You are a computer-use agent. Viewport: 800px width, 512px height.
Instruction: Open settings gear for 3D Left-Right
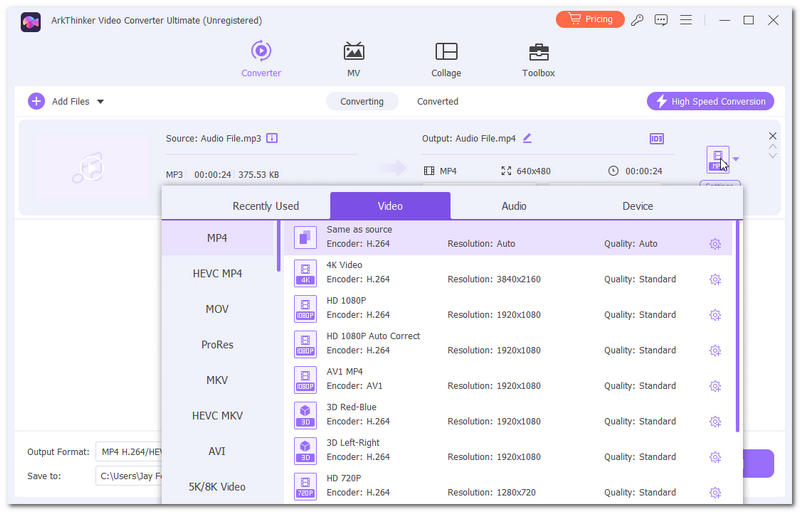click(715, 457)
